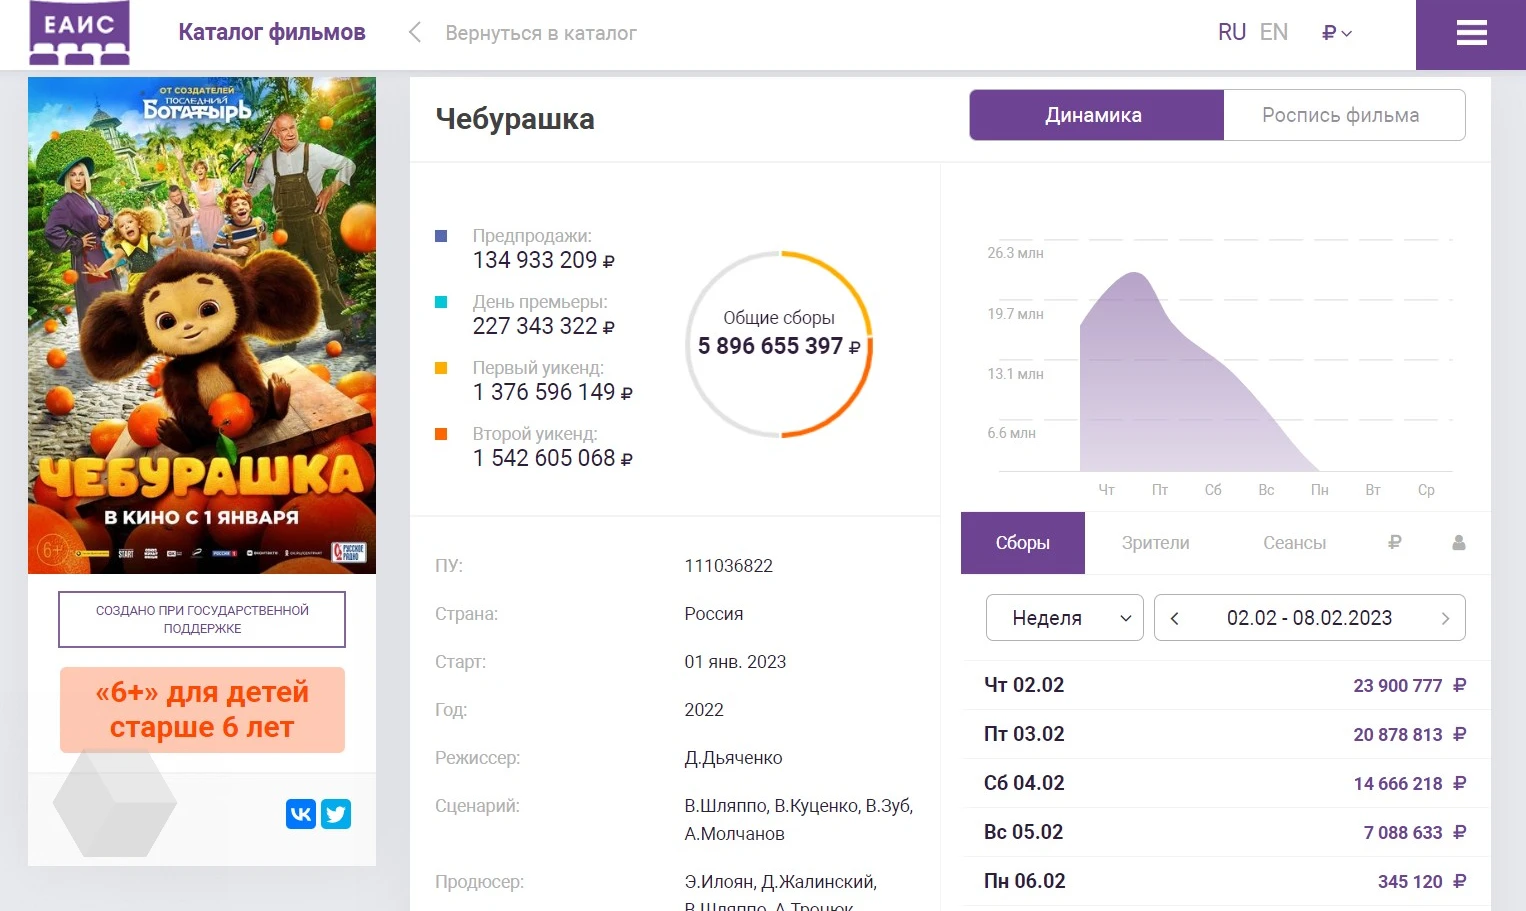This screenshot has height=911, width=1526.
Task: Share via Twitter icon
Action: (336, 814)
